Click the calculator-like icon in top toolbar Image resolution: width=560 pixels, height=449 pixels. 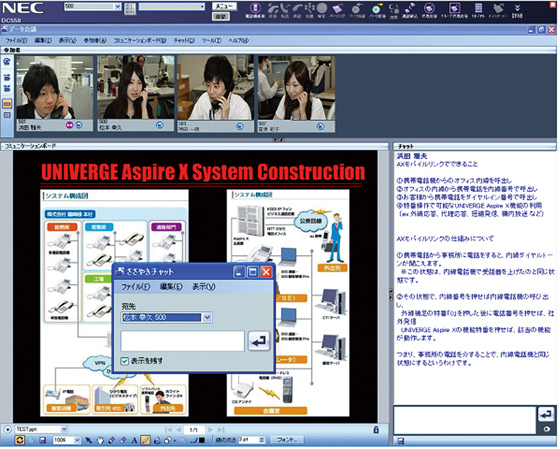pos(478,8)
